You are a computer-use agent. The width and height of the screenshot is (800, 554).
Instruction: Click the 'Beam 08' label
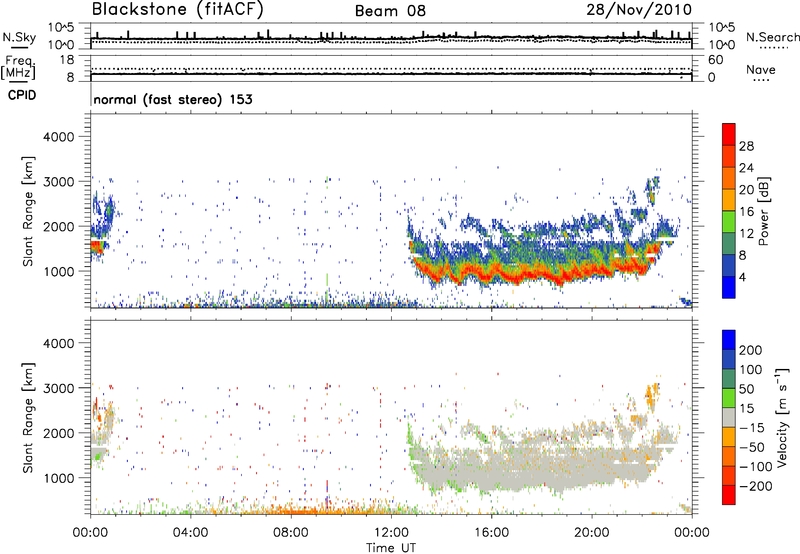pos(390,11)
